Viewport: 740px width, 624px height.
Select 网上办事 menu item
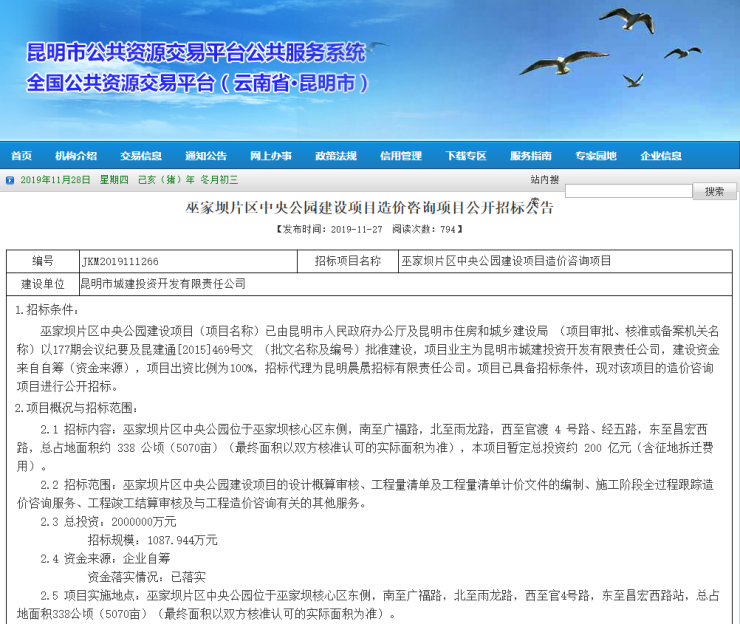(x=271, y=156)
